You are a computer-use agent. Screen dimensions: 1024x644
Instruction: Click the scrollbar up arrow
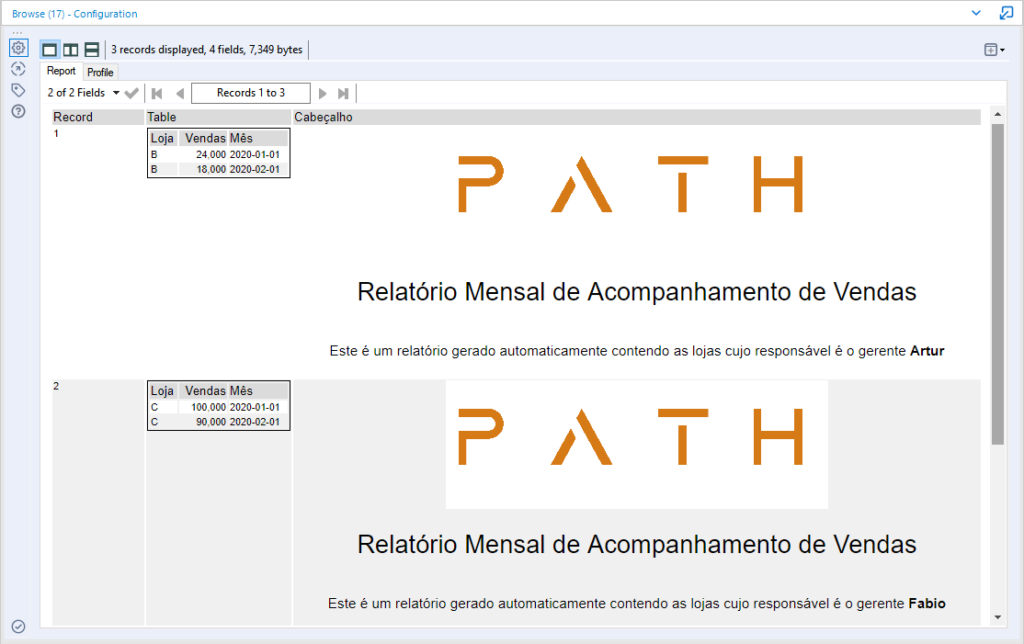click(x=997, y=114)
